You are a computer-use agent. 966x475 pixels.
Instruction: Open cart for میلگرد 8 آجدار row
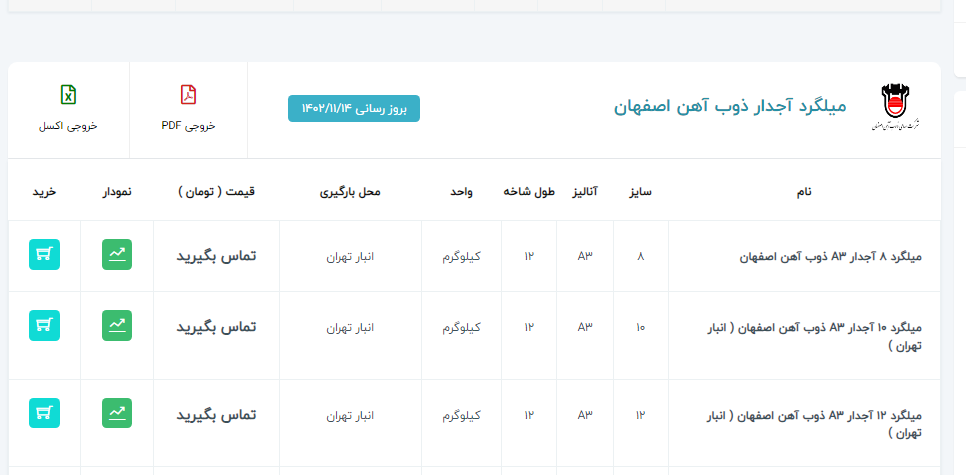(44, 256)
